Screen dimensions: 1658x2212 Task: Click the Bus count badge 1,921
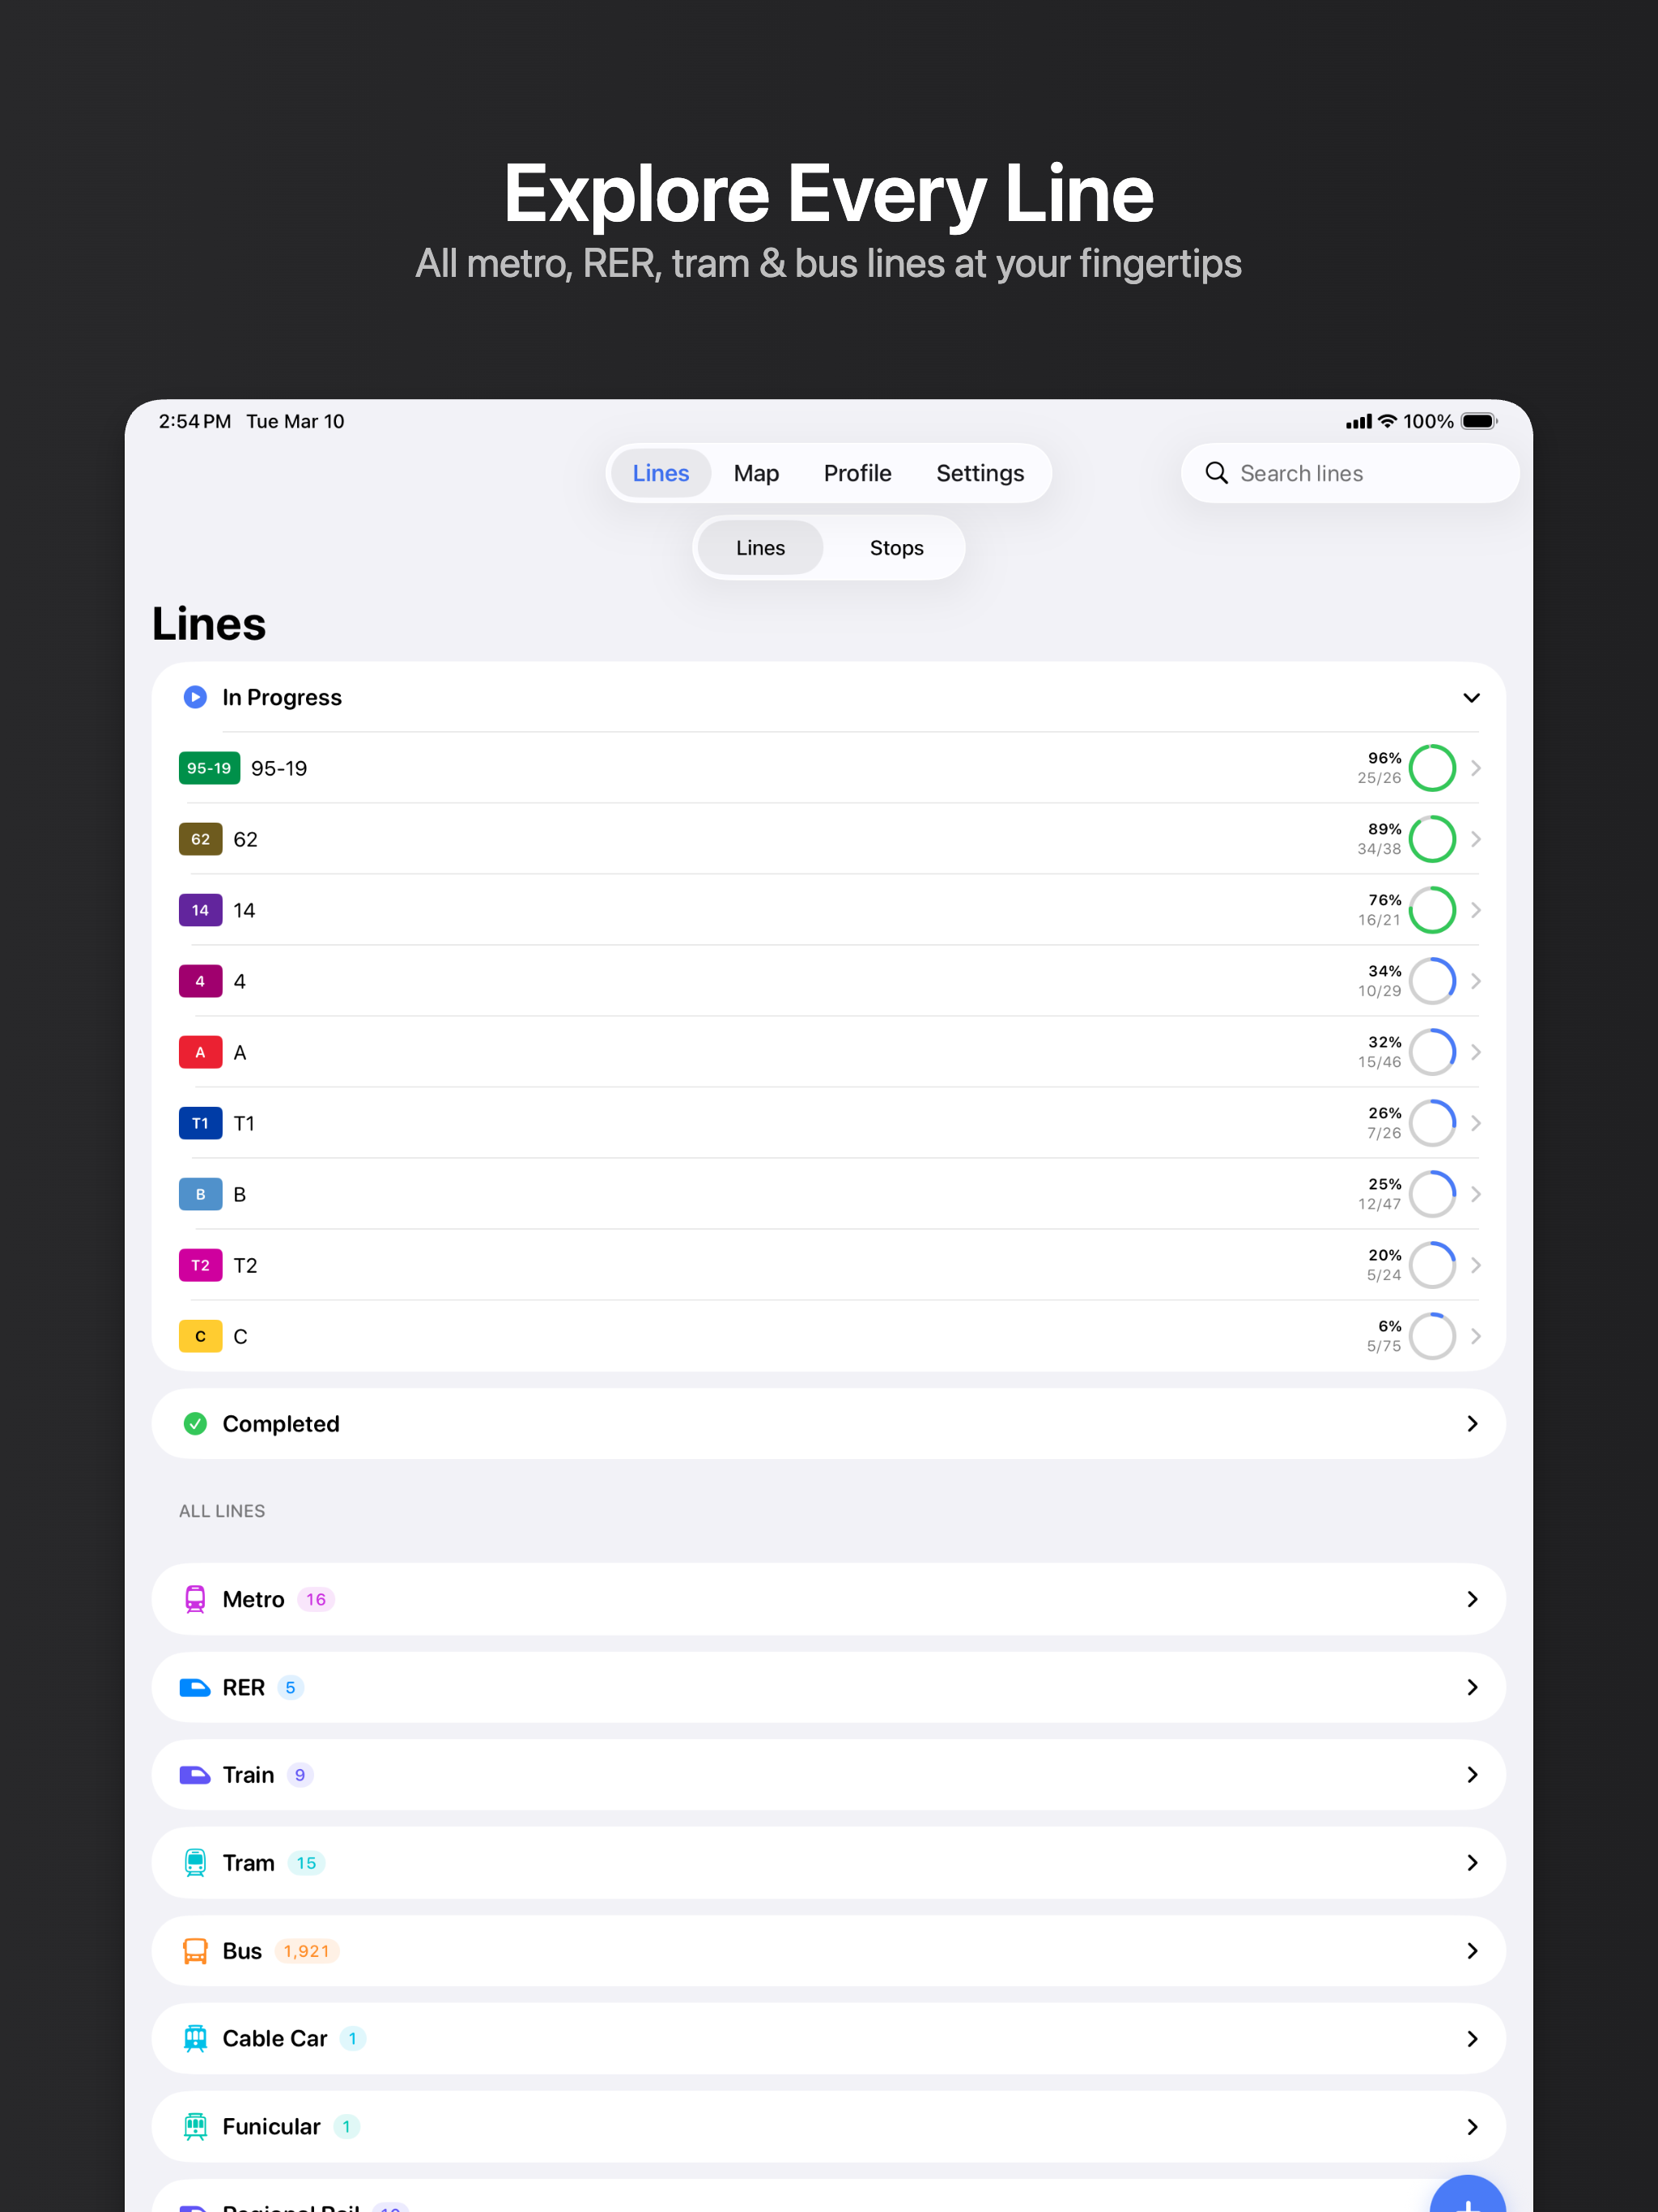[x=306, y=1950]
